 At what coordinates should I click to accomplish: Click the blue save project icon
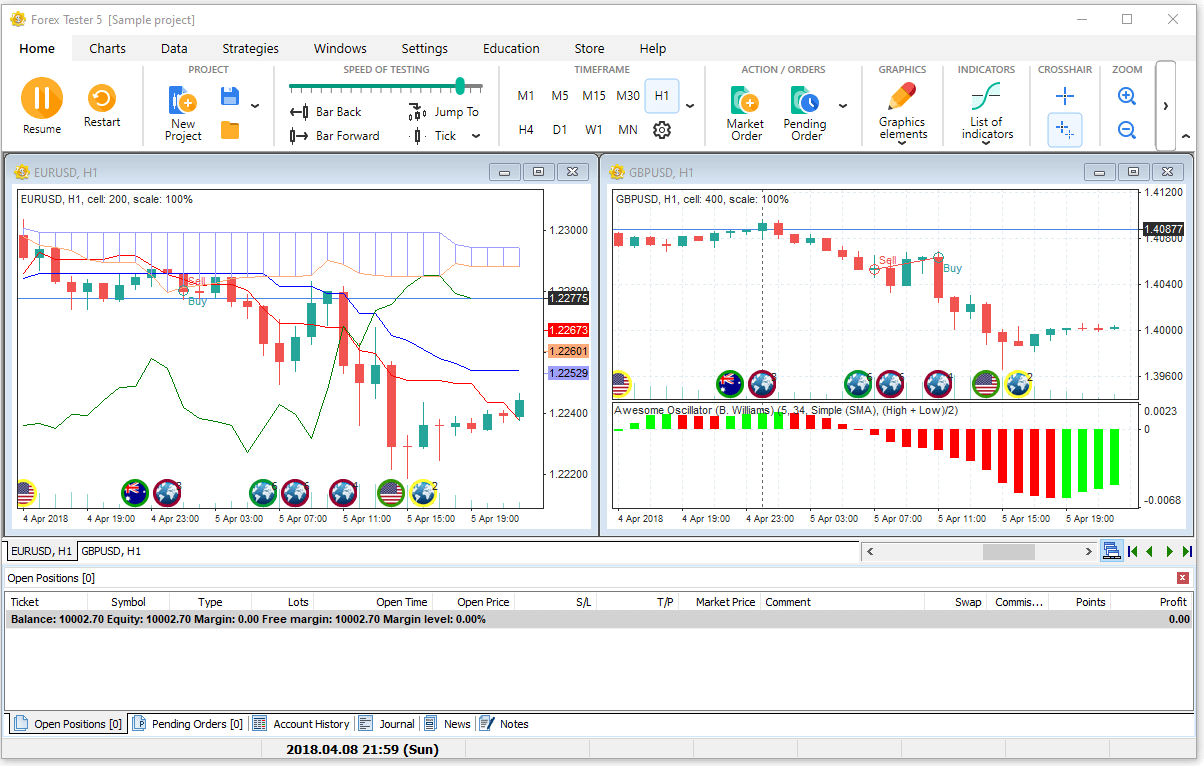[x=230, y=96]
